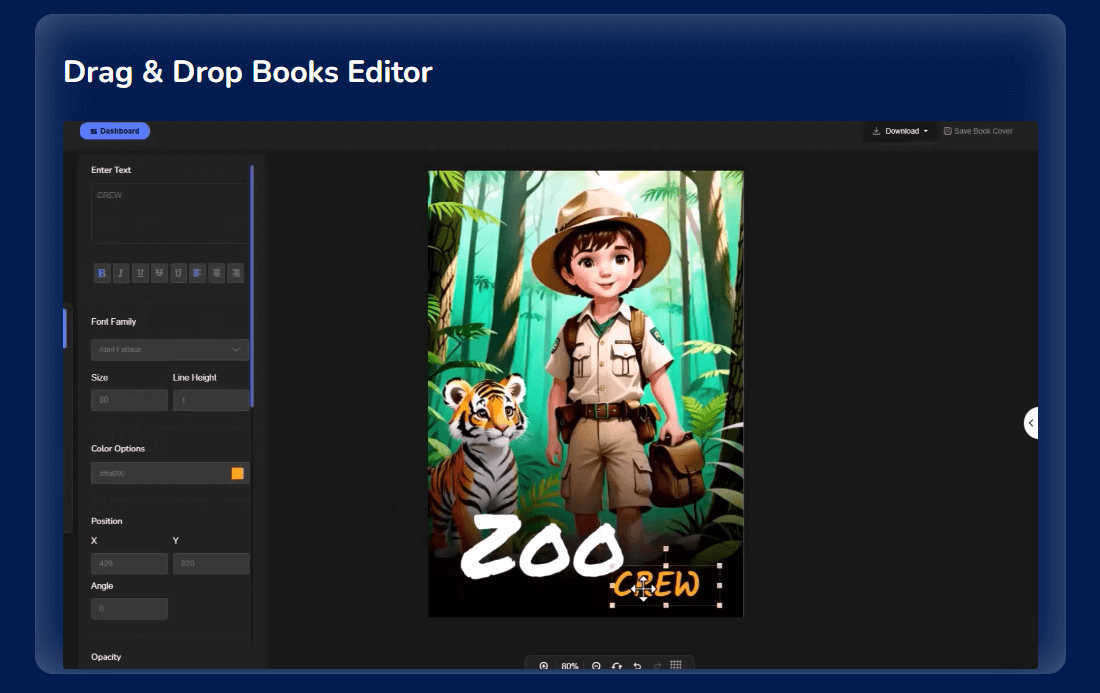Toggle underline text formatting
The width and height of the screenshot is (1100, 693).
pyautogui.click(x=140, y=272)
